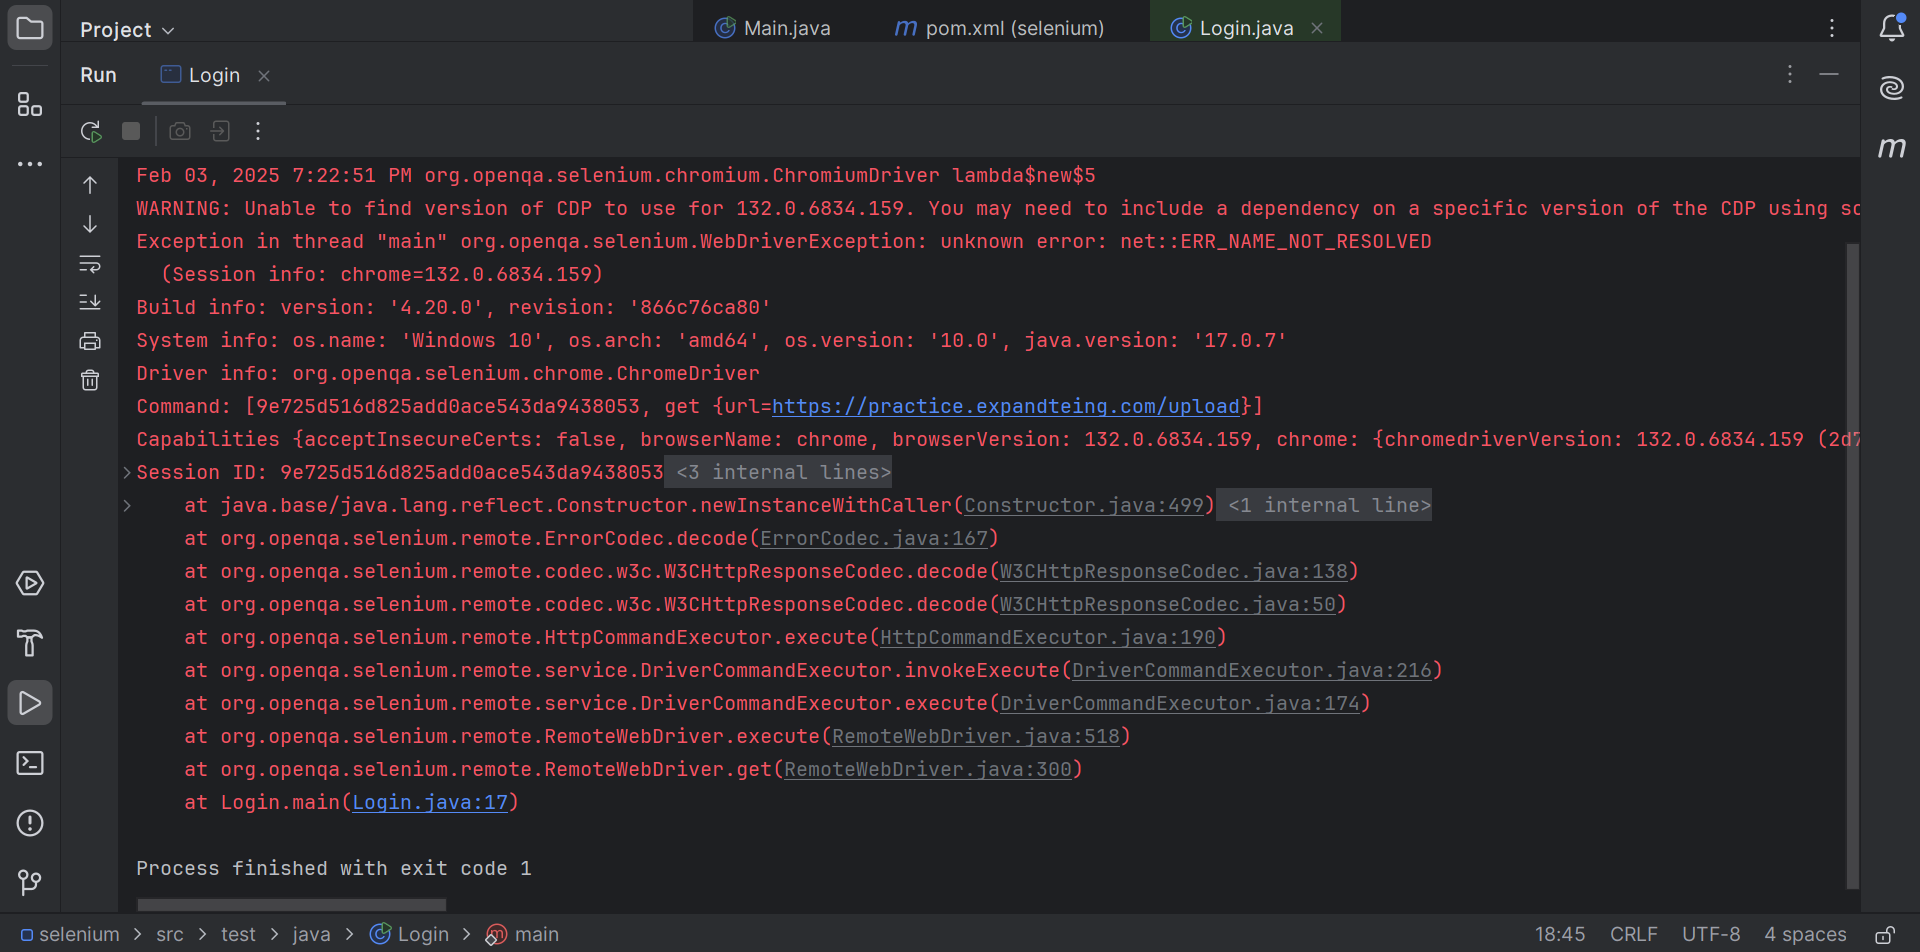1920x952 pixels.
Task: Toggle soft-wrap in console
Action: (90, 264)
